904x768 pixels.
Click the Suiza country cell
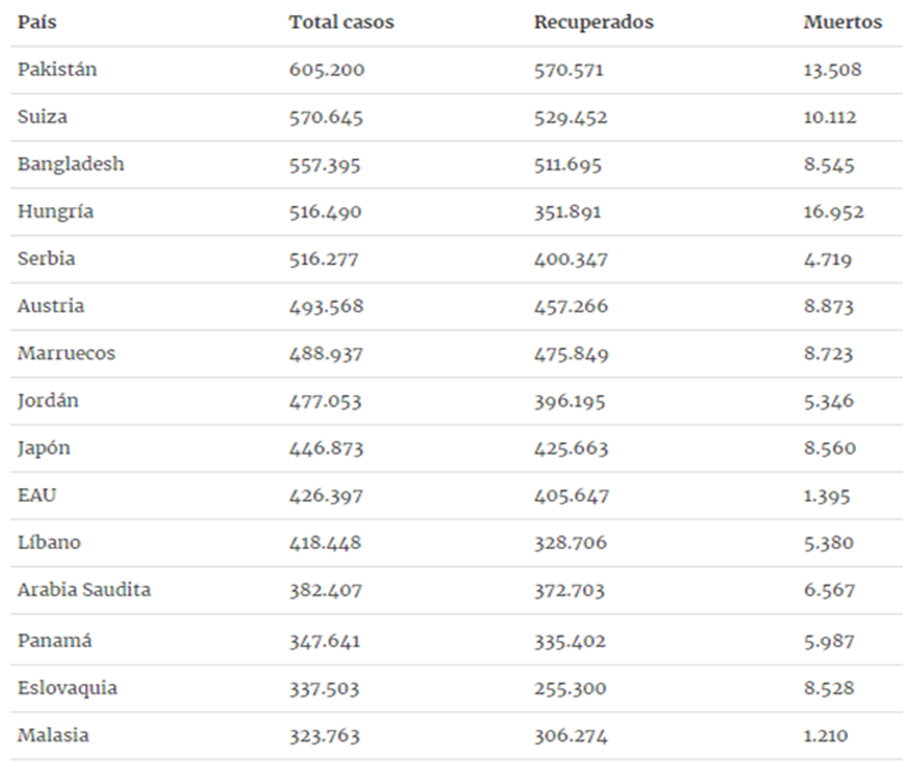(x=42, y=116)
